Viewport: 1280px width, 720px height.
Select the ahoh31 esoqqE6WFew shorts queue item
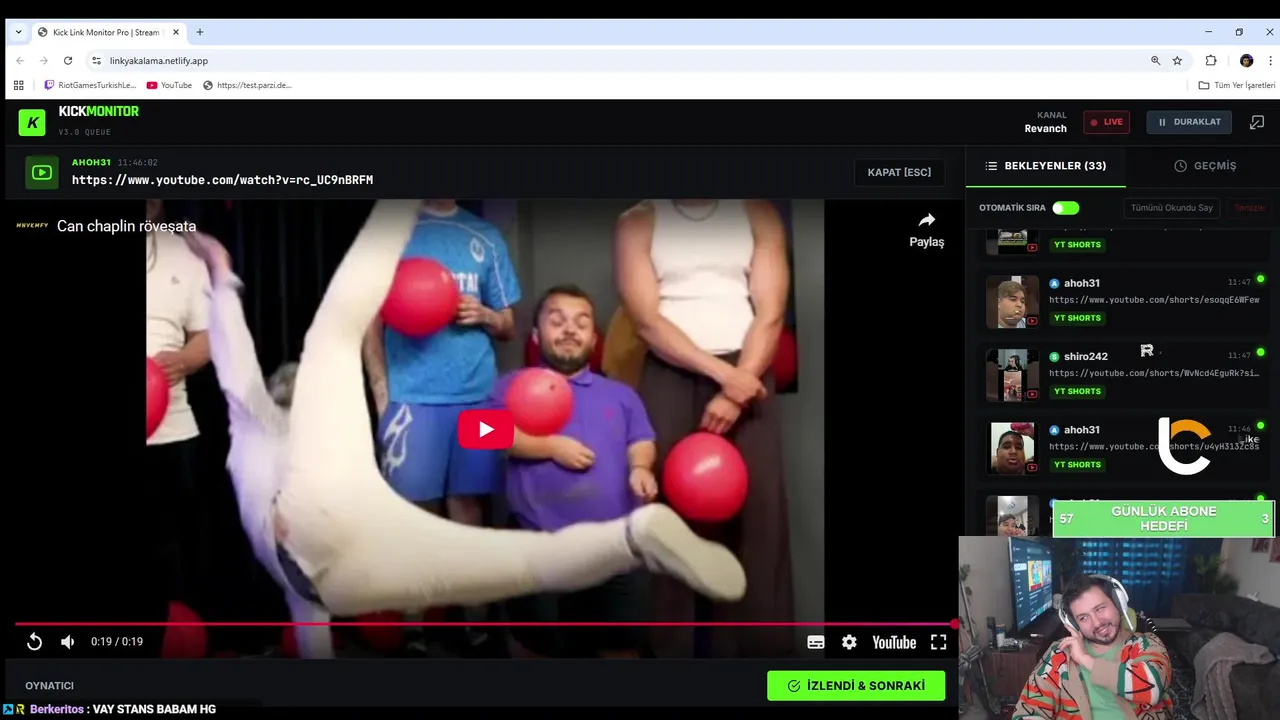pos(1125,300)
